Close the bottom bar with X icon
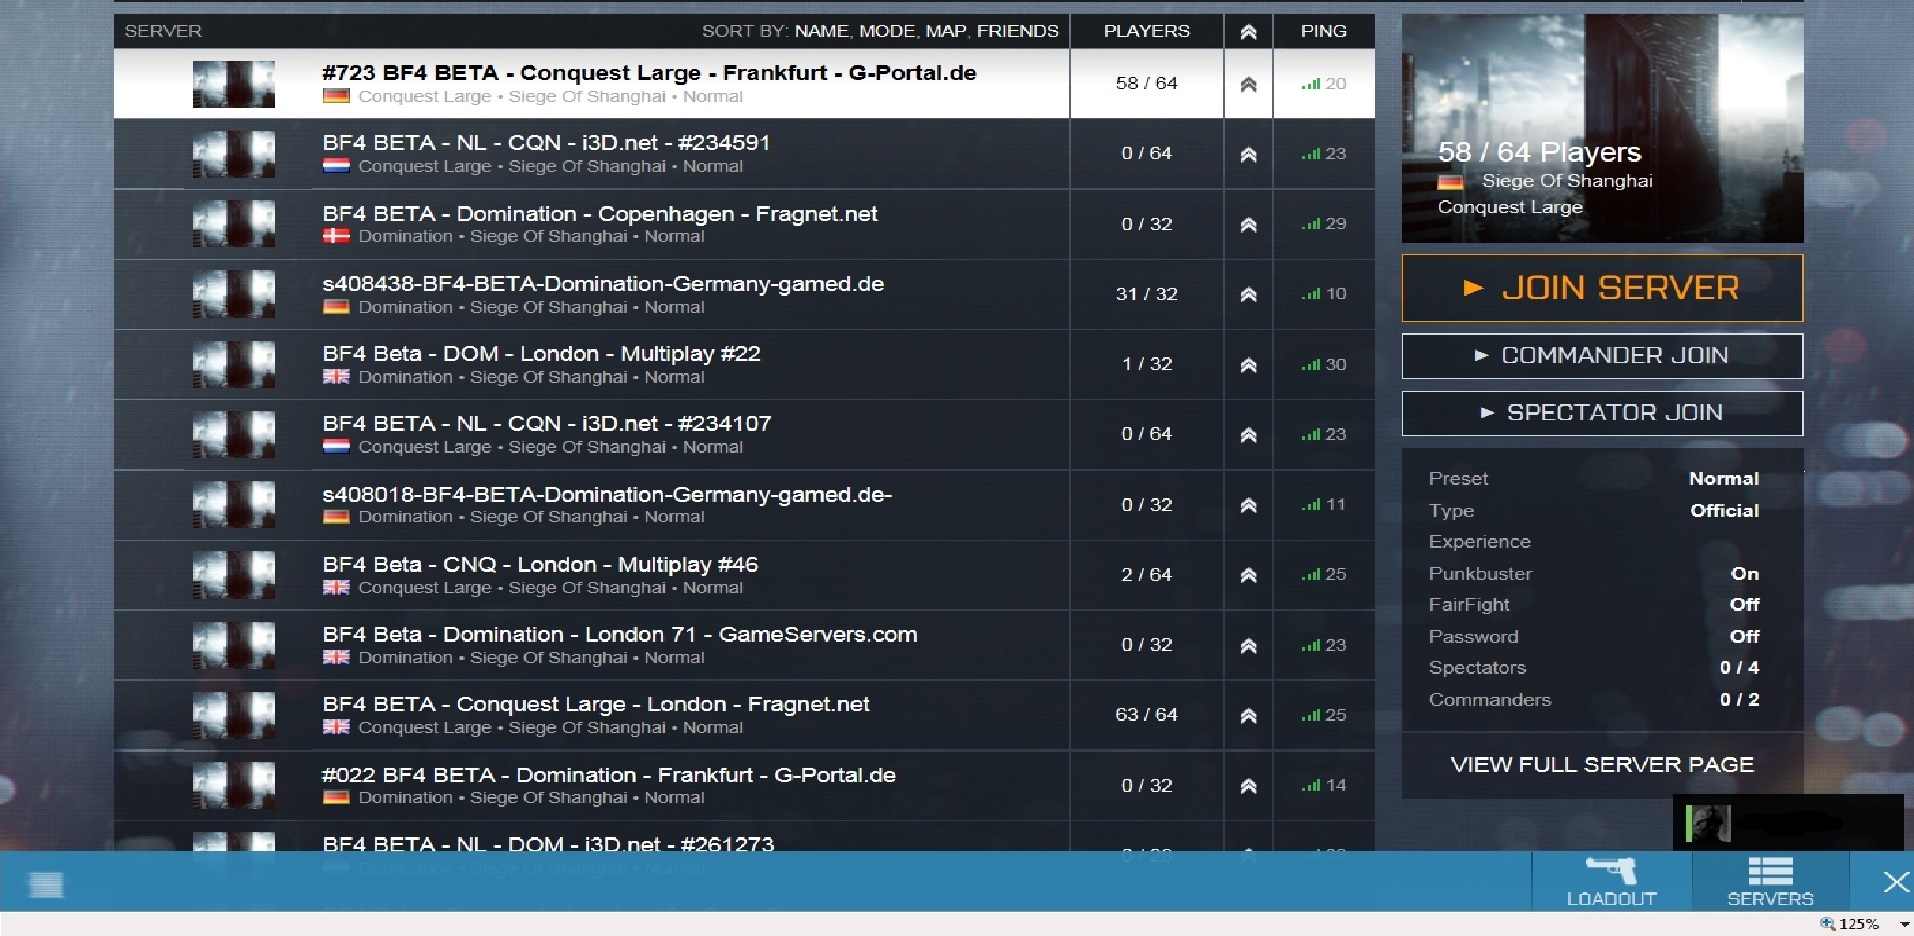Screen dimensions: 1914x936 tap(1896, 882)
